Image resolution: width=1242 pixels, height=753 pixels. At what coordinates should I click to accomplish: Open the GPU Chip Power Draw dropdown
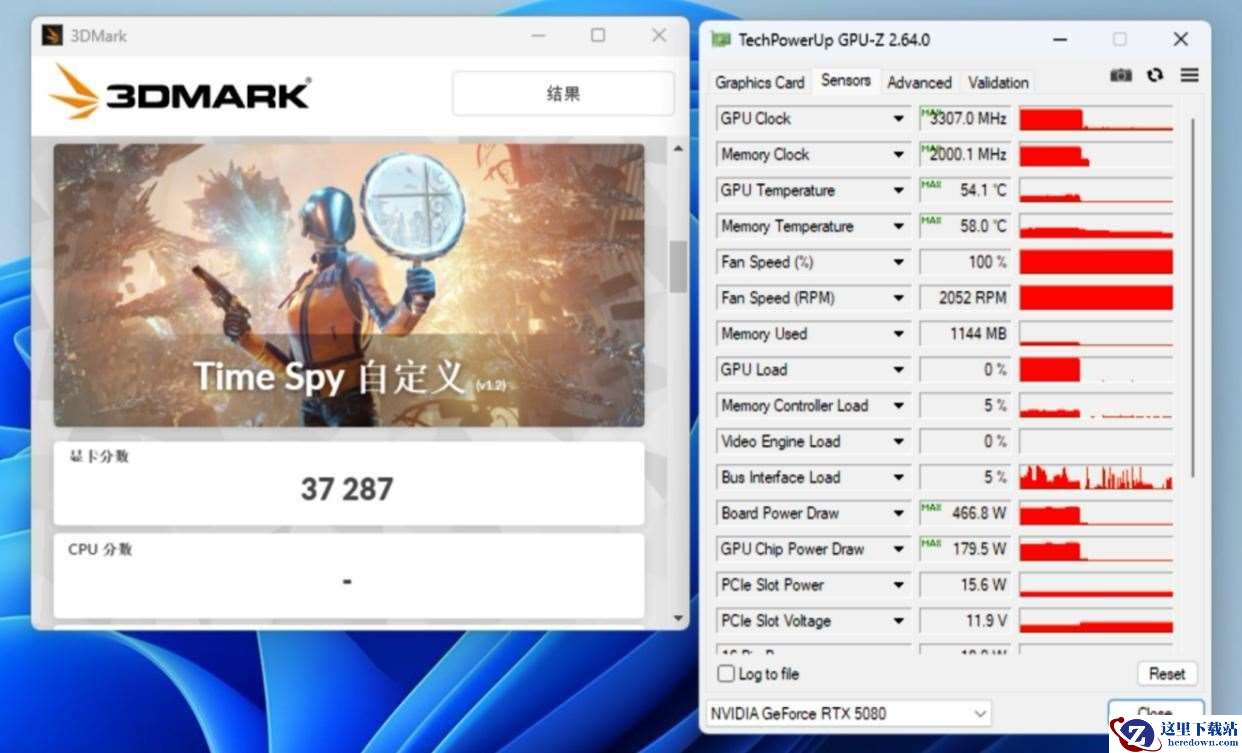(x=898, y=549)
